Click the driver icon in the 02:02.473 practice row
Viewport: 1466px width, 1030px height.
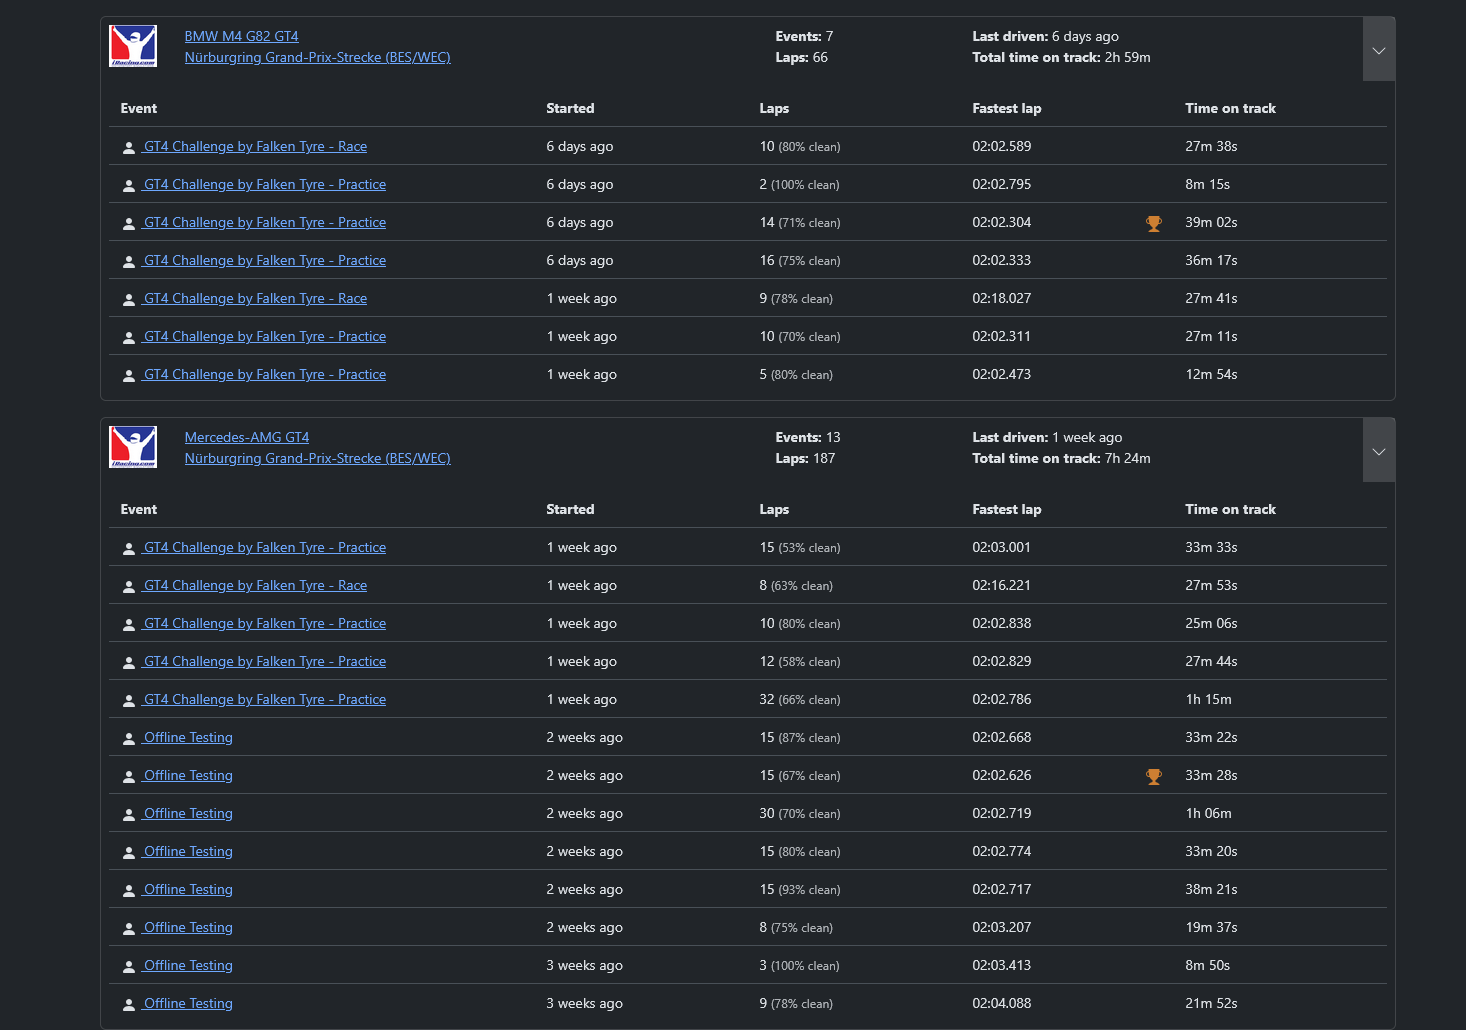[x=129, y=376]
